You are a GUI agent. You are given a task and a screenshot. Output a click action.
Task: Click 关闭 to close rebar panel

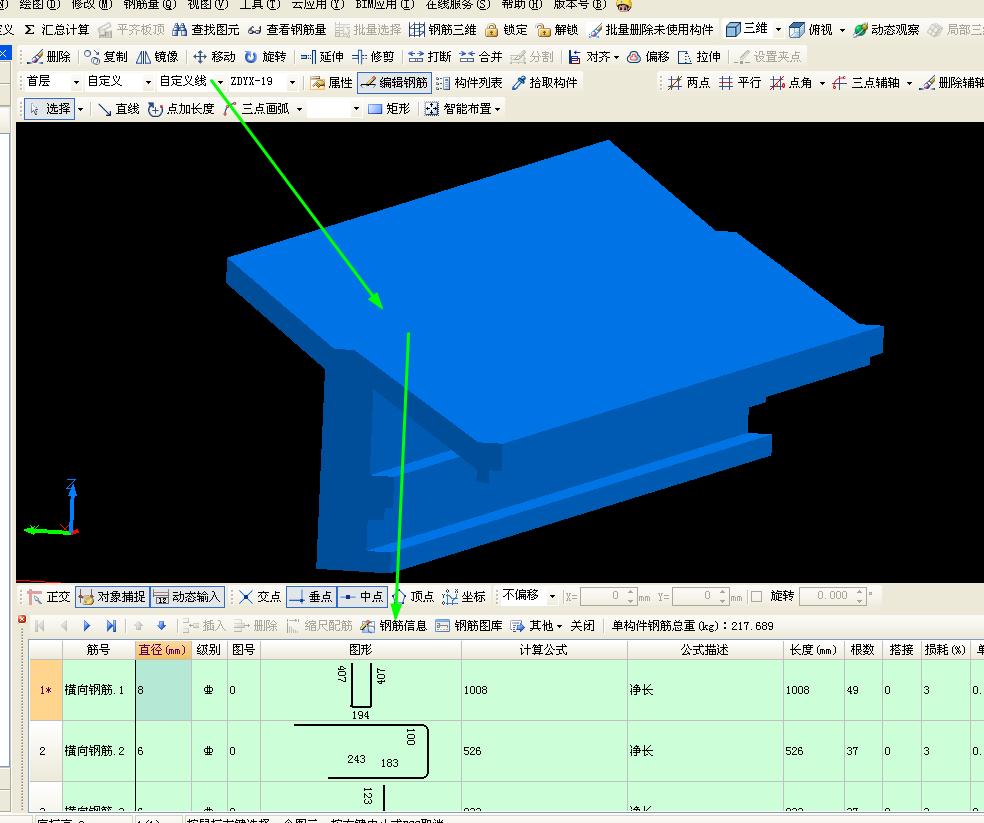582,625
